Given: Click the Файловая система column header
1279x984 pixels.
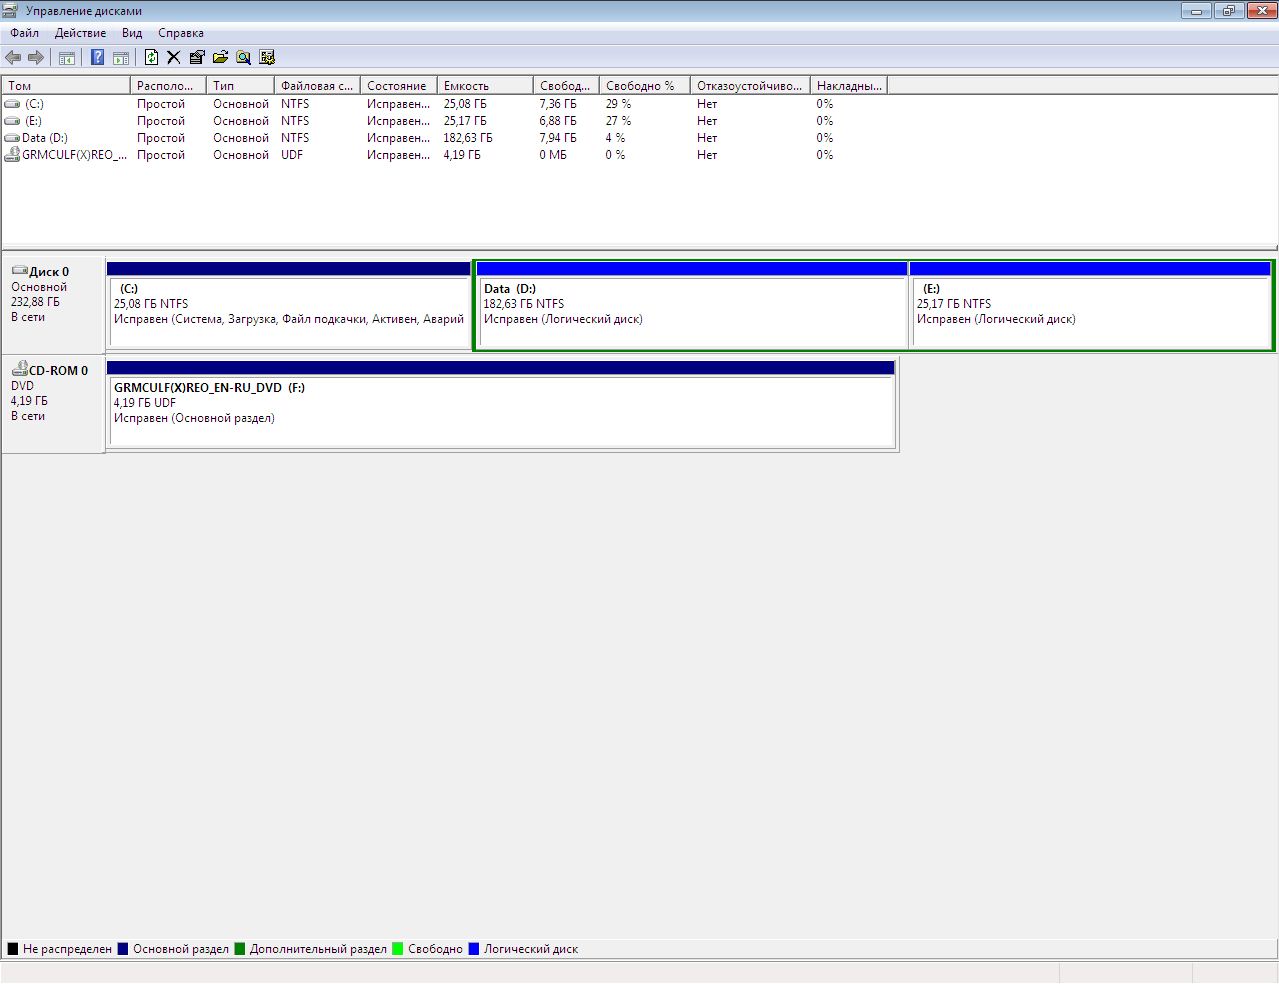Looking at the screenshot, I should tap(316, 86).
